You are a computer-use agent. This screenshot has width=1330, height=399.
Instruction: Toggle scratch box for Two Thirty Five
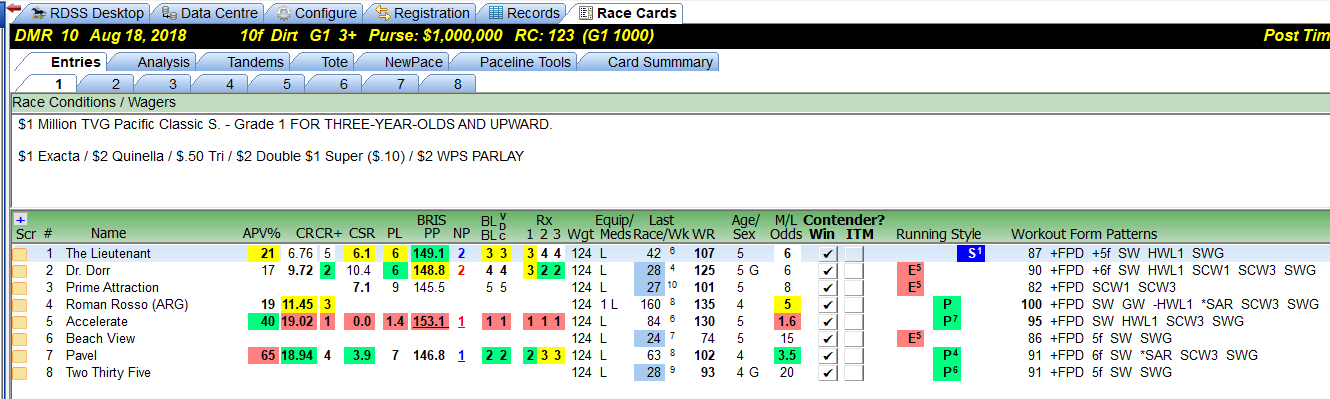pyautogui.click(x=20, y=373)
